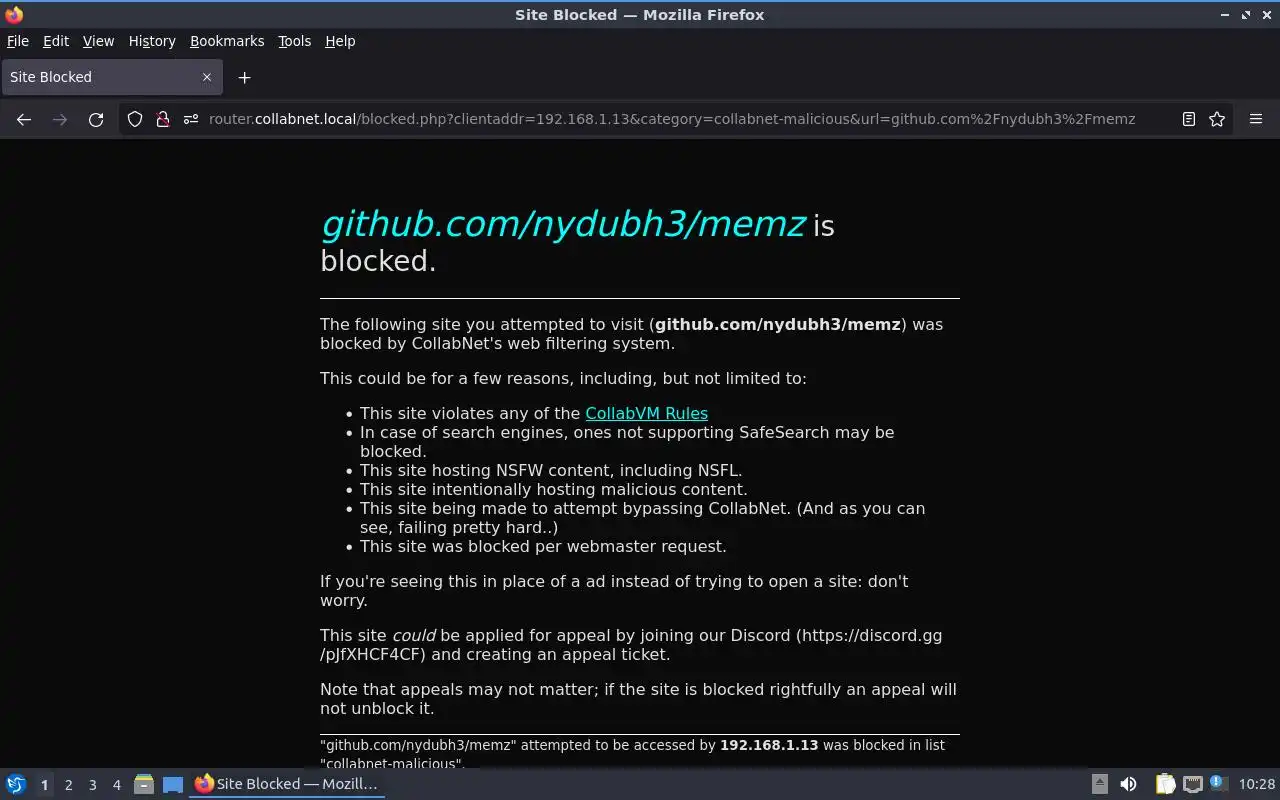The width and height of the screenshot is (1280, 800).
Task: Open the Firefox hamburger application menu
Action: point(1256,119)
